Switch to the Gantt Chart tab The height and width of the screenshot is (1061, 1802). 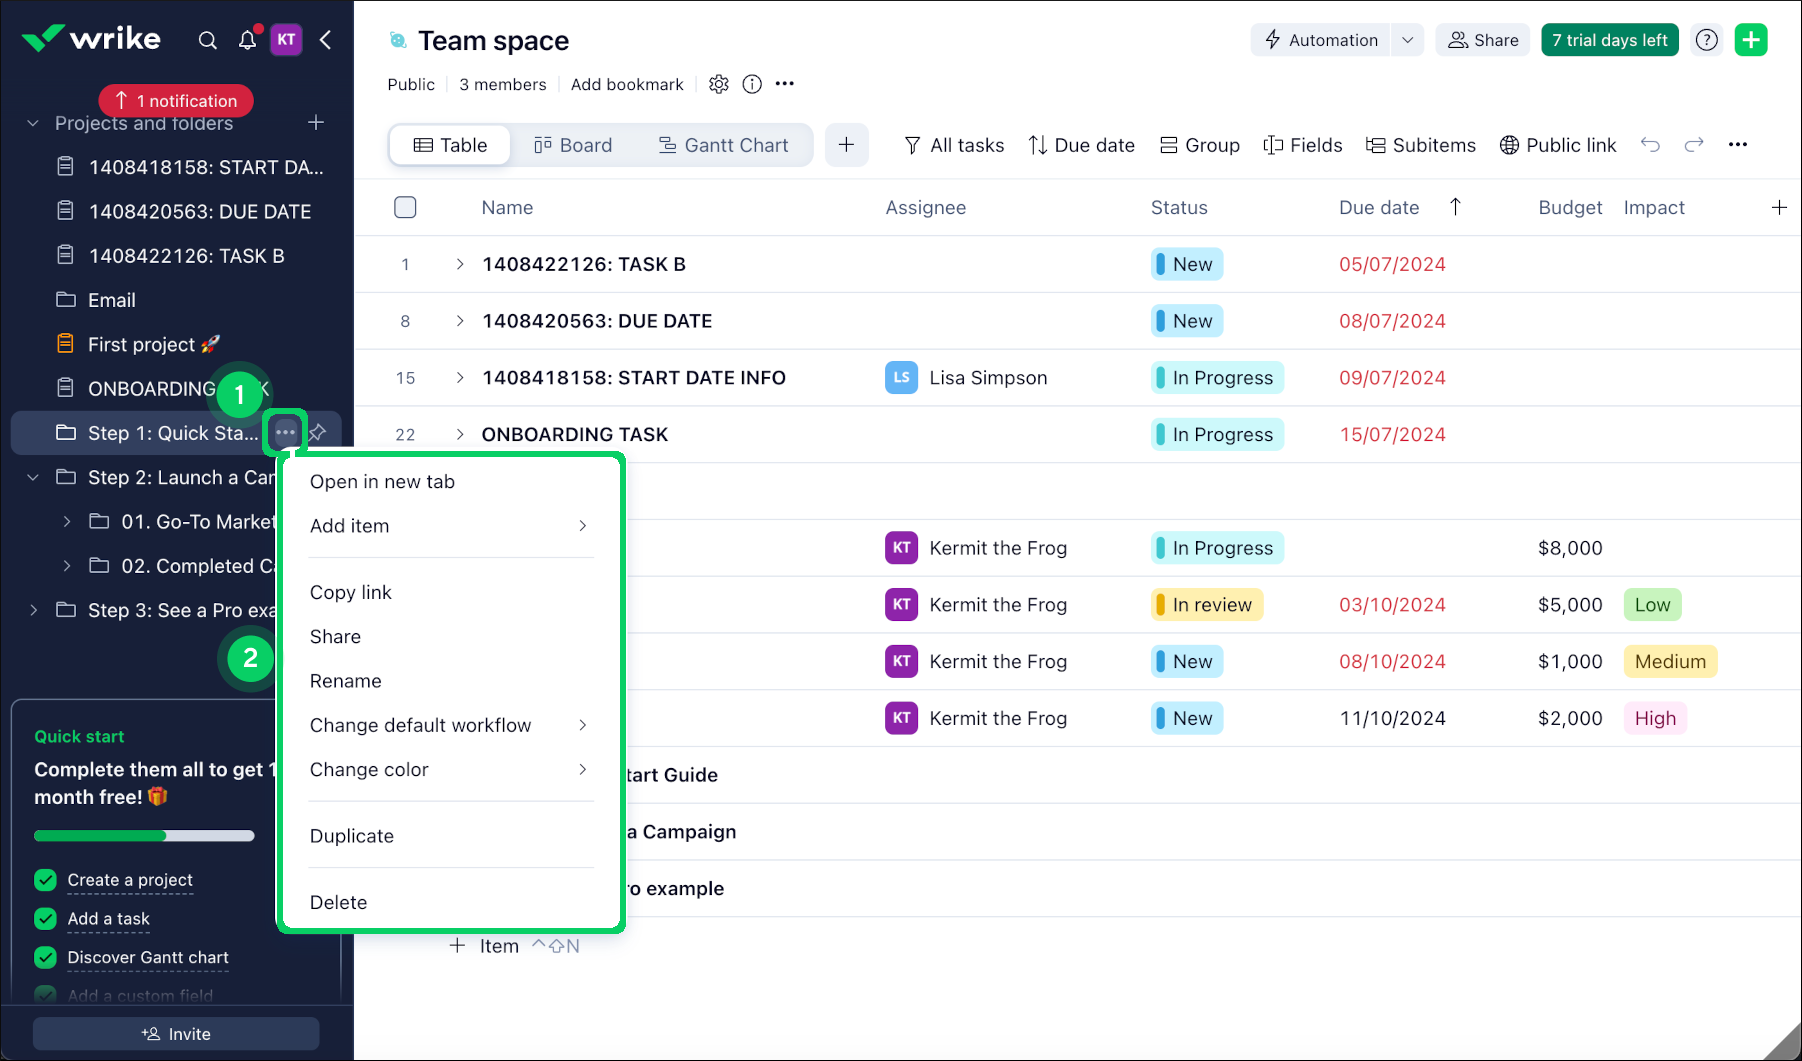[x=723, y=145]
